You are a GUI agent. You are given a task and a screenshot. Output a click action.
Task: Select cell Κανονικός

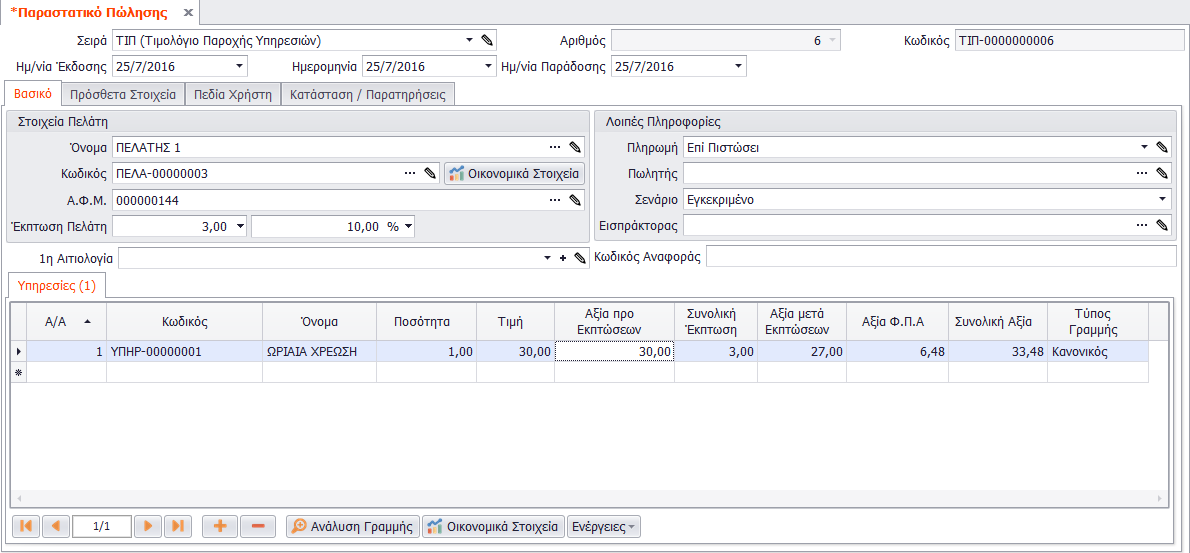1097,351
